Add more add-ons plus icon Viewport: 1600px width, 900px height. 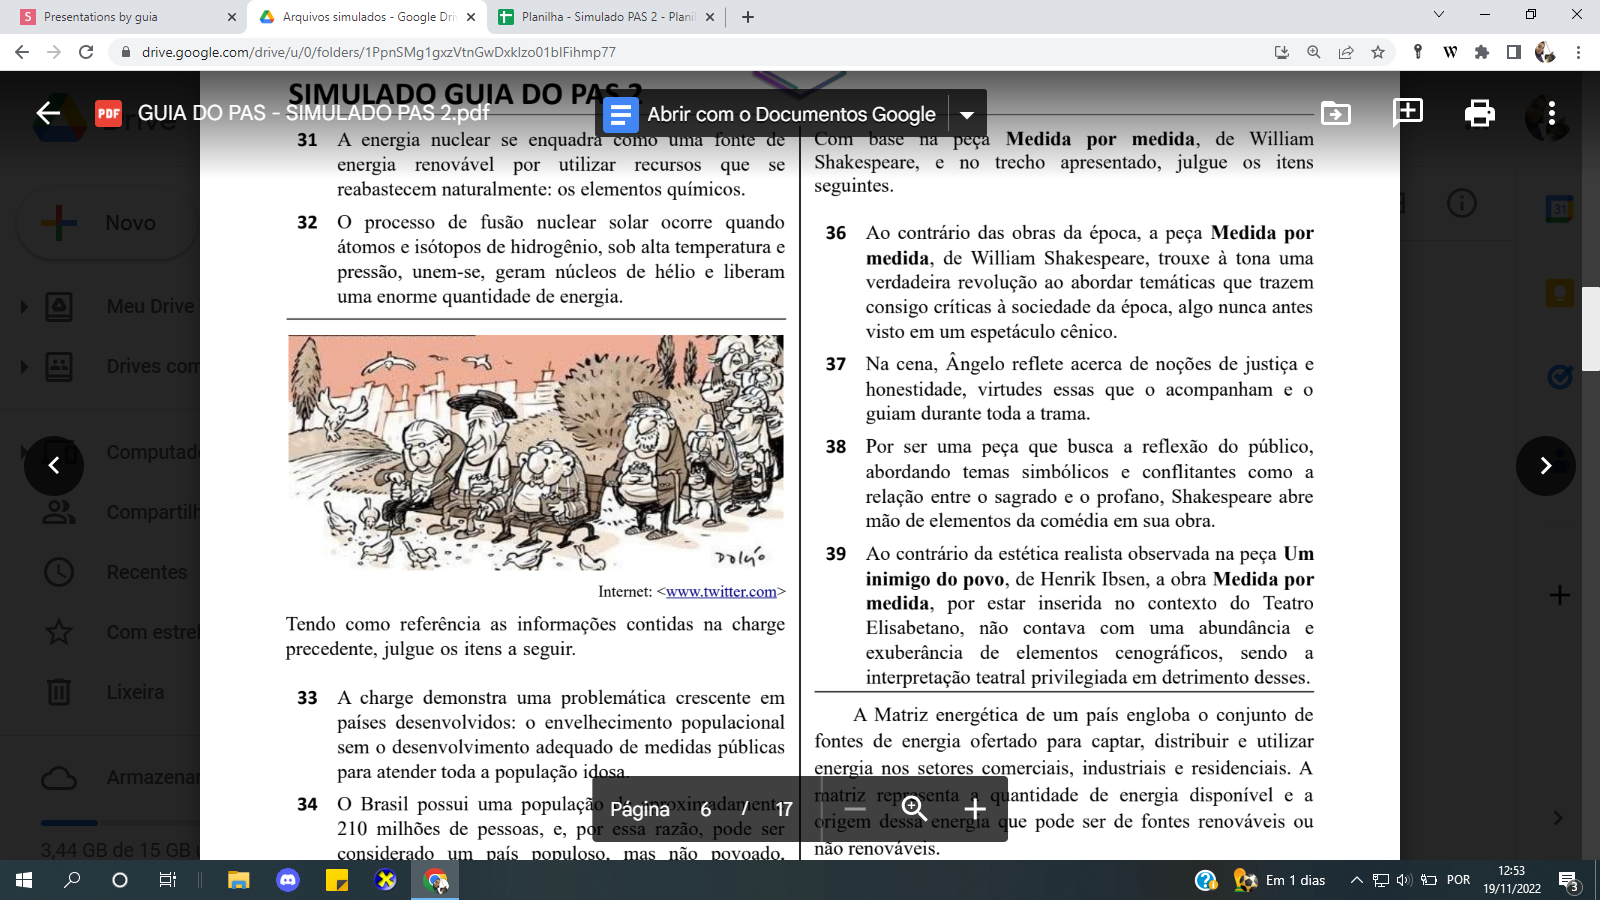click(1560, 596)
